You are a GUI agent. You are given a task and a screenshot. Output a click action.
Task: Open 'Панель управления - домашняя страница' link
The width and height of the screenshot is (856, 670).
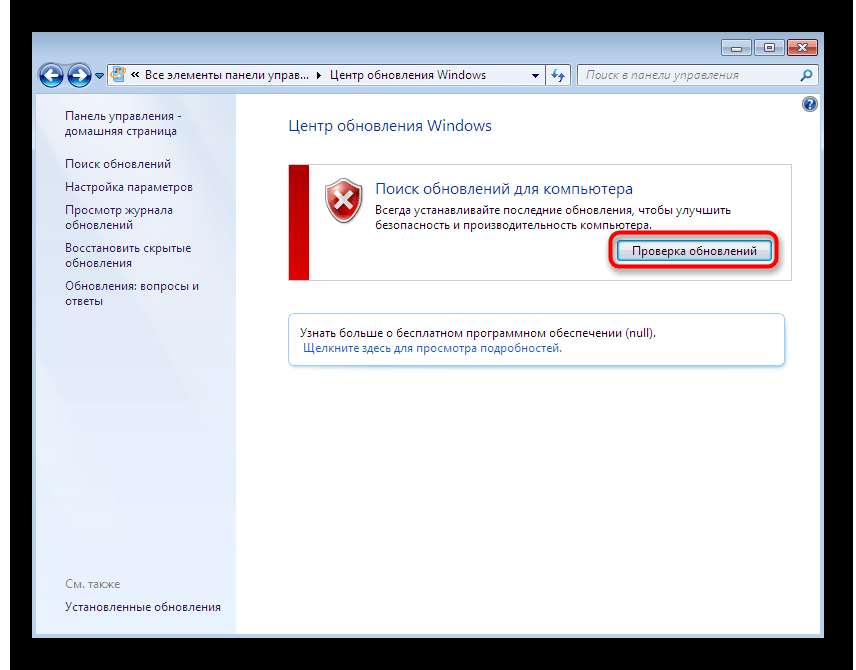pos(123,123)
